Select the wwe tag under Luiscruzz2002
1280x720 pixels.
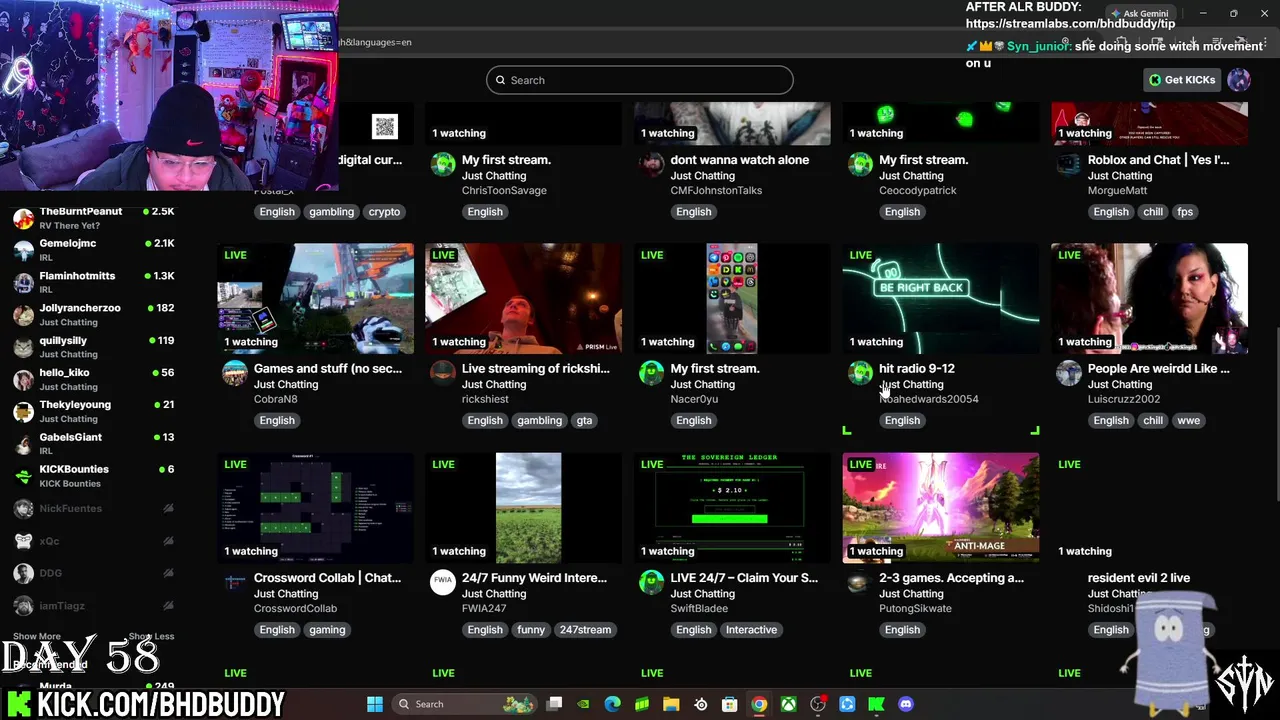[1188, 420]
